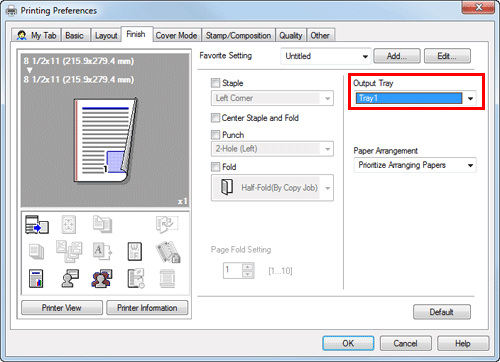Viewport: 500px width, 362px height.
Task: Switch to the Layout tab
Action: 106,35
